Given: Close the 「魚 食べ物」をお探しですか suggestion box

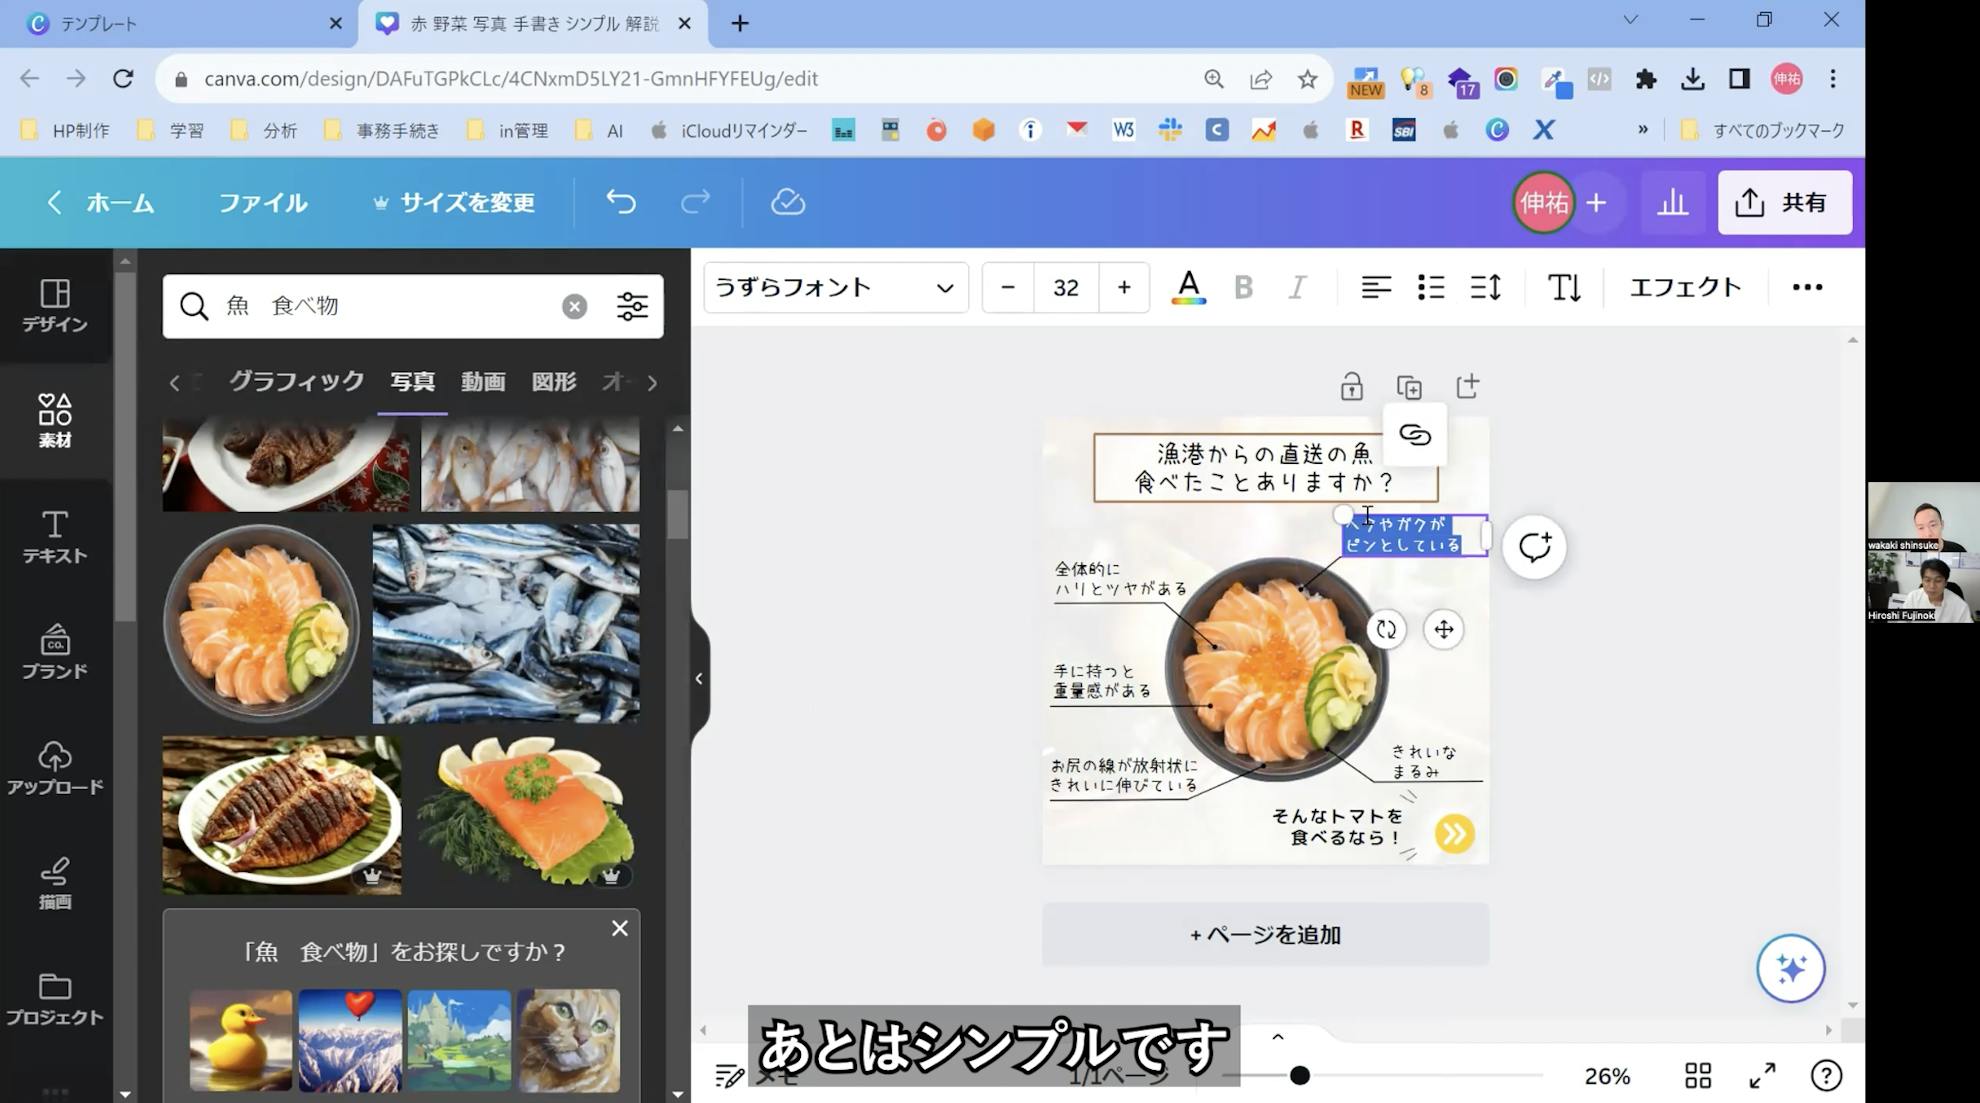Looking at the screenshot, I should coord(620,929).
